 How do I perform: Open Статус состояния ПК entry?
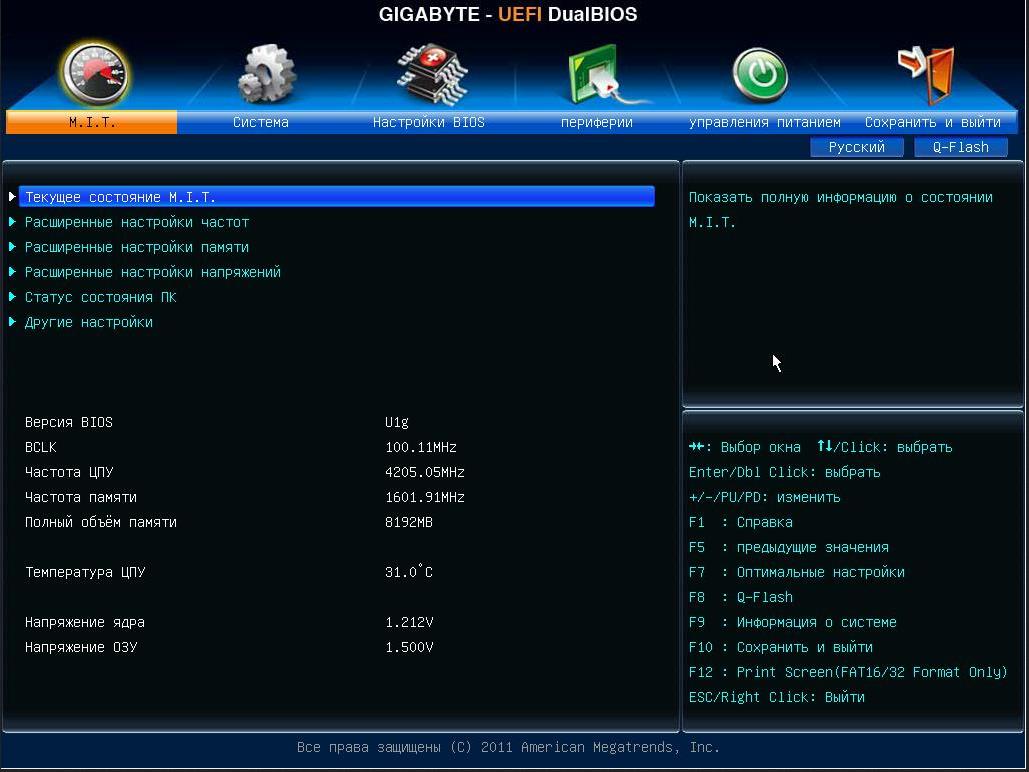pyautogui.click(x=100, y=297)
